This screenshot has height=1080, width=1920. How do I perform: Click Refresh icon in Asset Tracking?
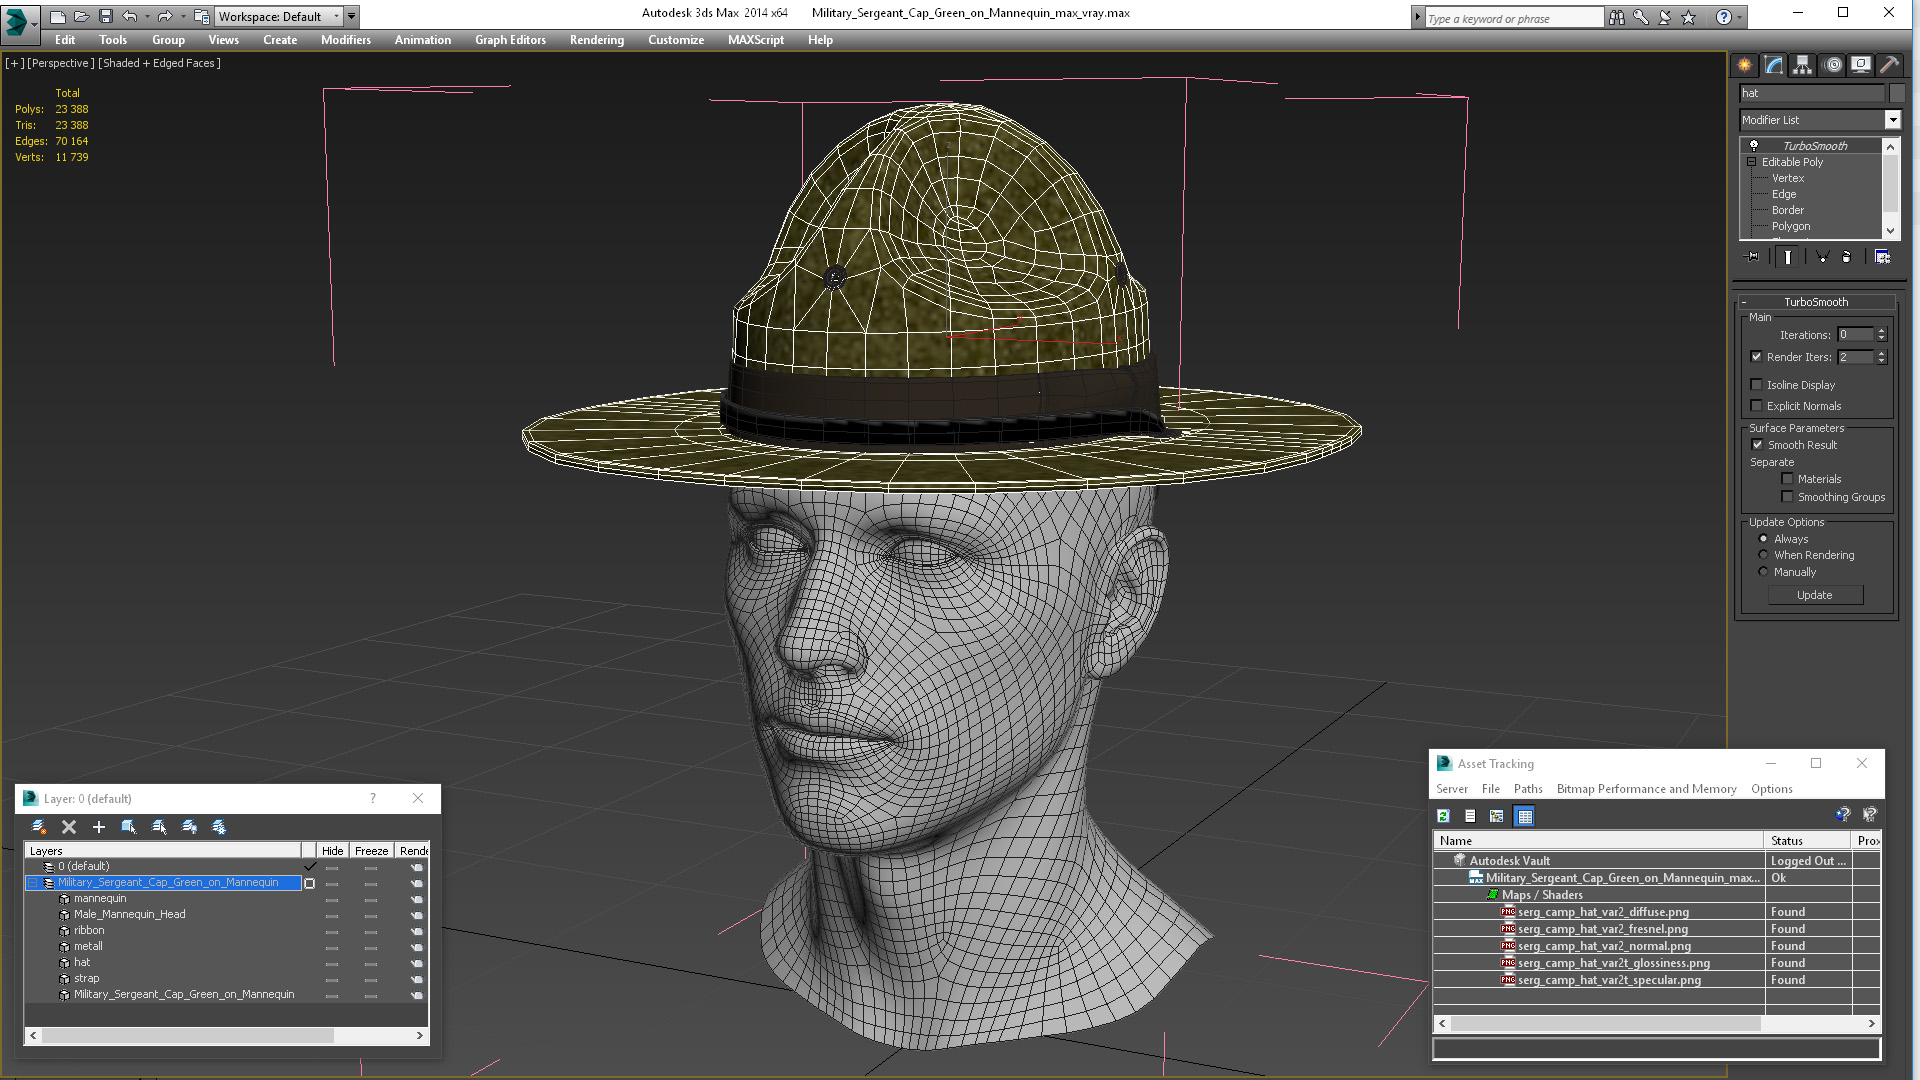point(1443,817)
